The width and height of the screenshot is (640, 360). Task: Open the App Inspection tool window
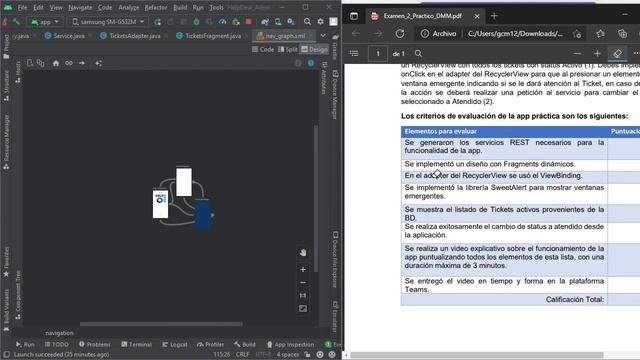(x=290, y=344)
